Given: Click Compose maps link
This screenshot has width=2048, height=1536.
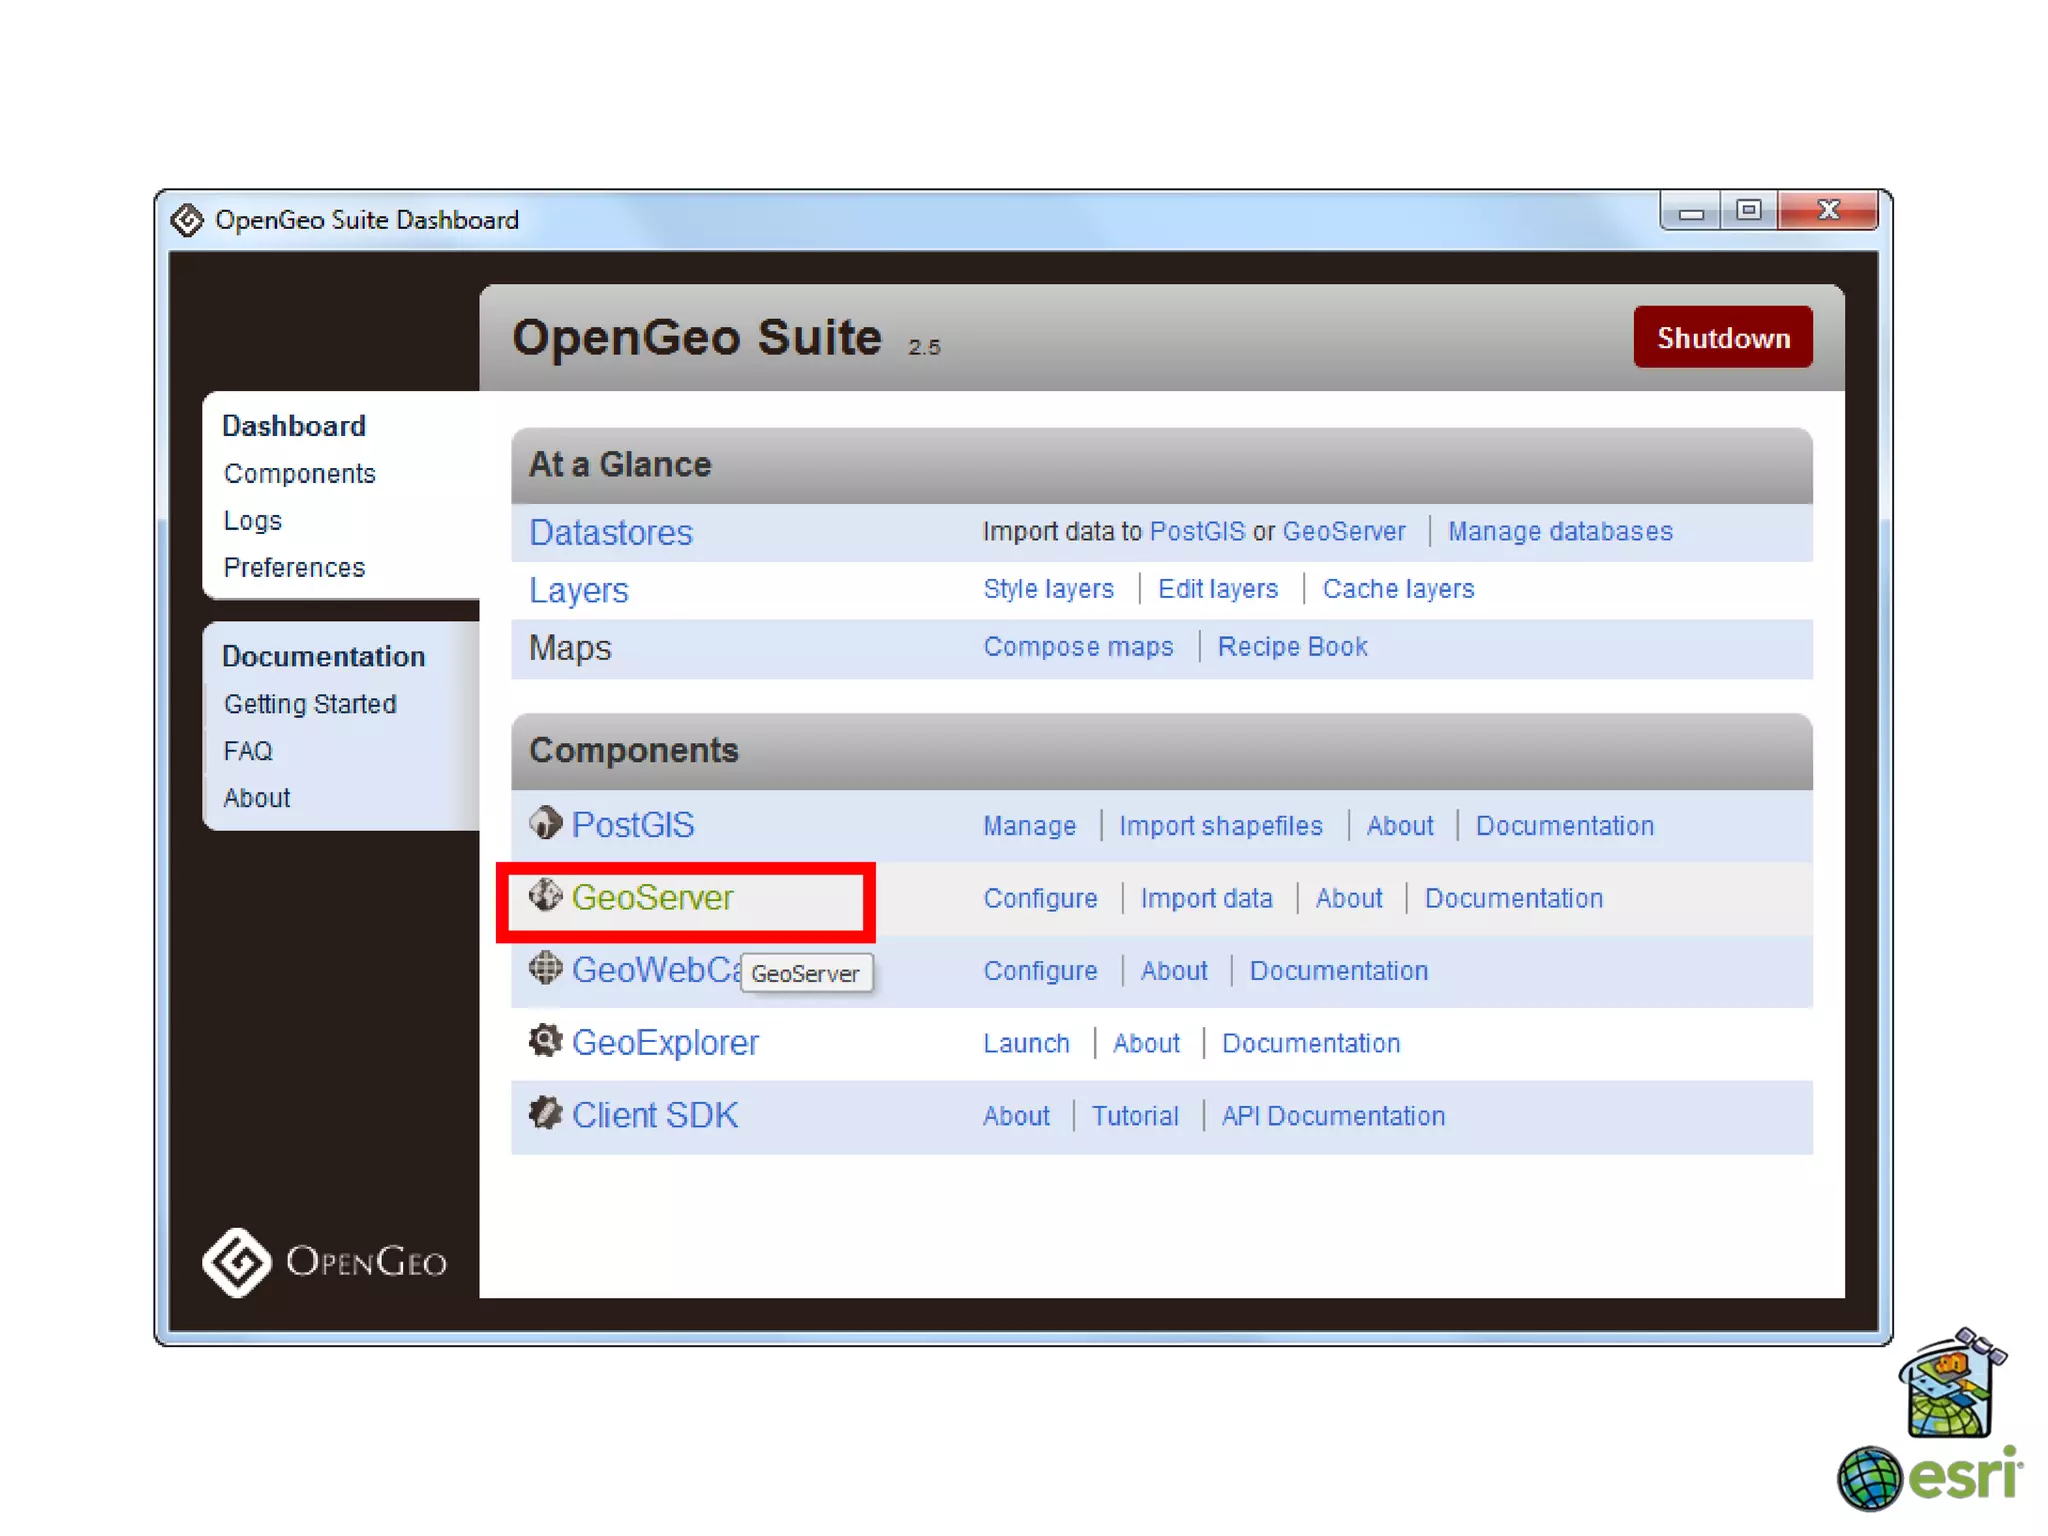Looking at the screenshot, I should coord(1077,647).
